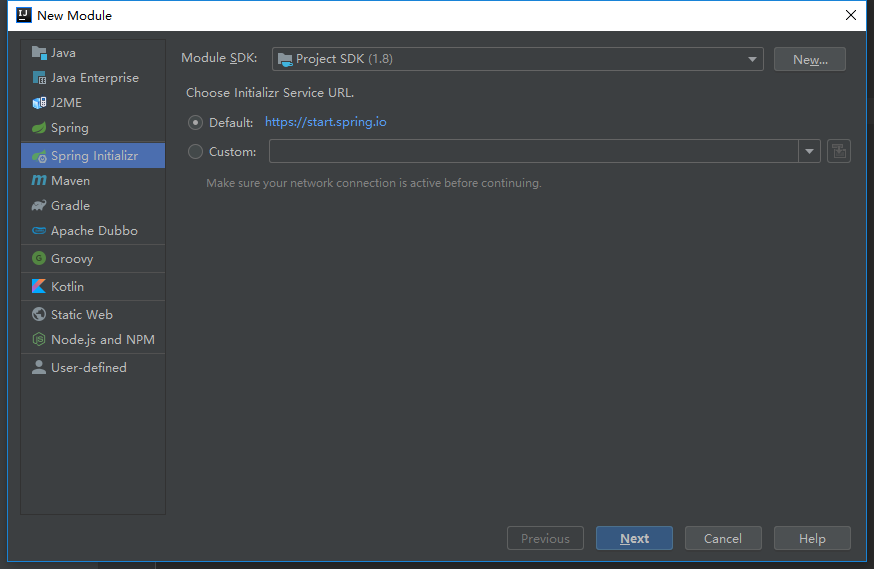Click icon button beside Custom URL field
This screenshot has width=874, height=569.
pyautogui.click(x=839, y=151)
